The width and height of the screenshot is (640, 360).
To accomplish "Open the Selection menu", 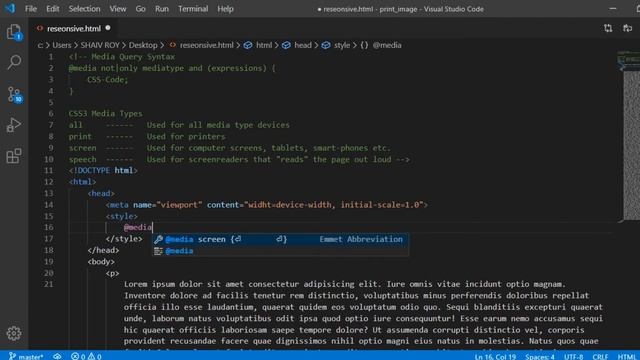I will click(84, 9).
